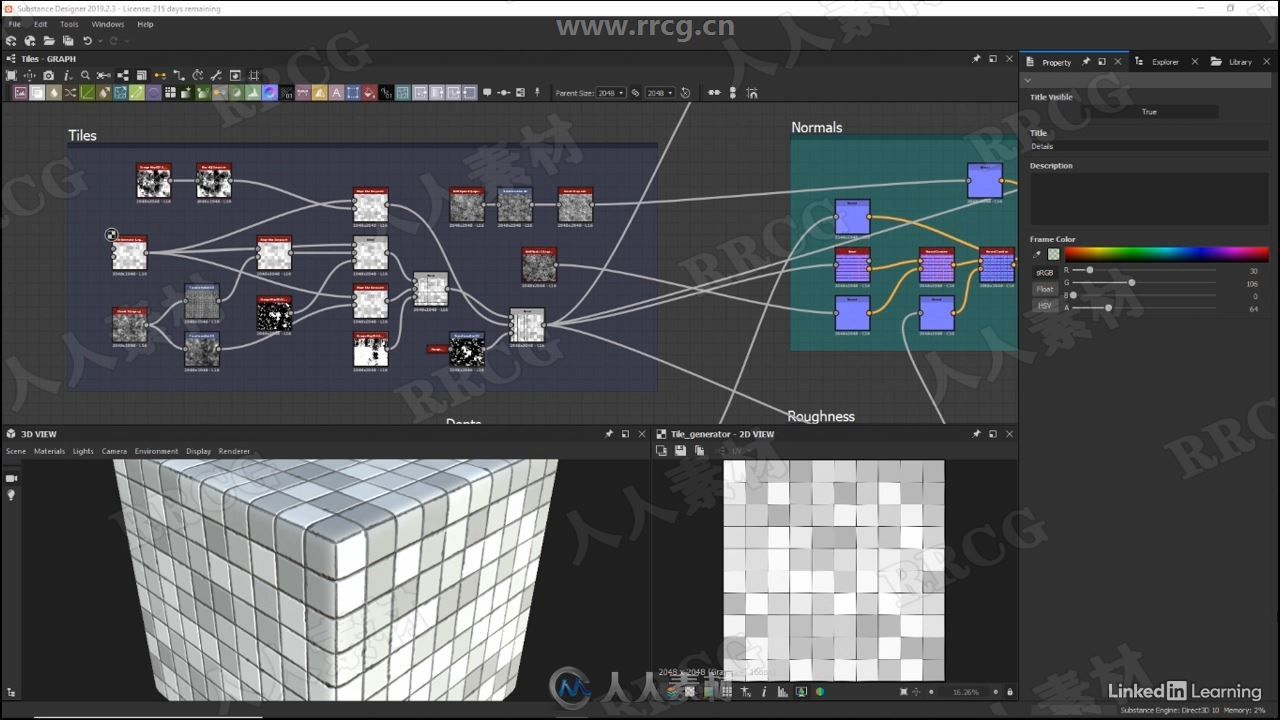Pin the Tiles GRAPH panel
This screenshot has height=720, width=1280.
[976, 59]
